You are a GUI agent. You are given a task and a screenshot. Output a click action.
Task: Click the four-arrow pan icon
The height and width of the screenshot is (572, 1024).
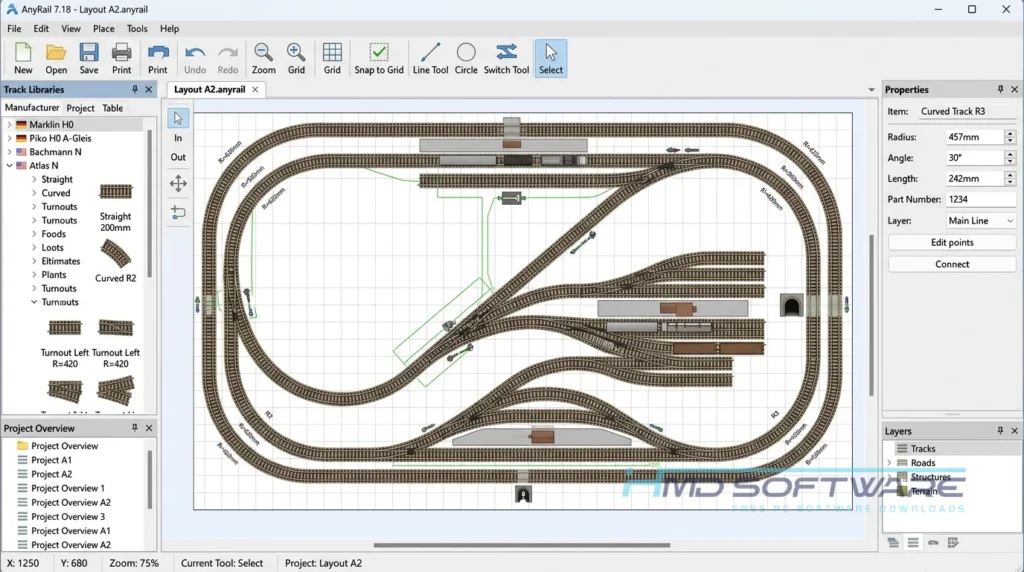[x=178, y=183]
